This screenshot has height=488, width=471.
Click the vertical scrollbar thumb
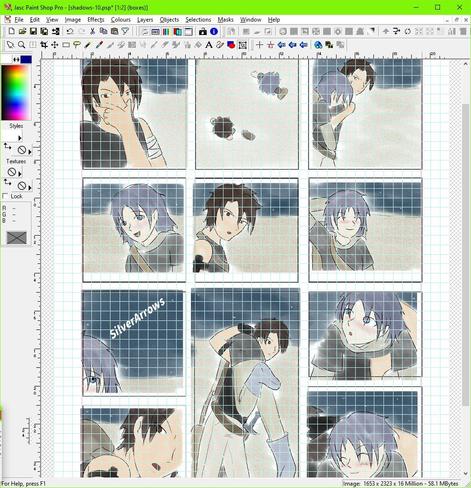pos(466,255)
